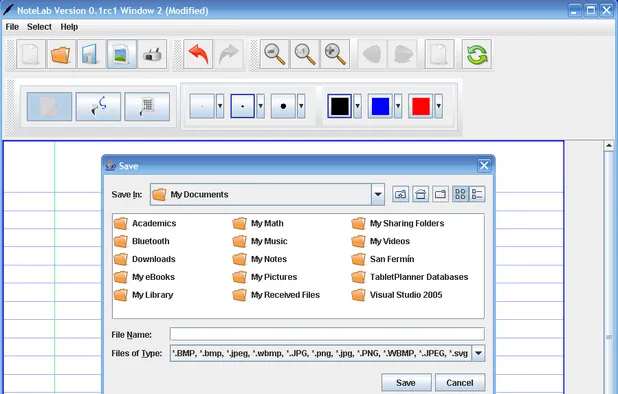Select the My Pictures folder
618x394 pixels.
264,277
